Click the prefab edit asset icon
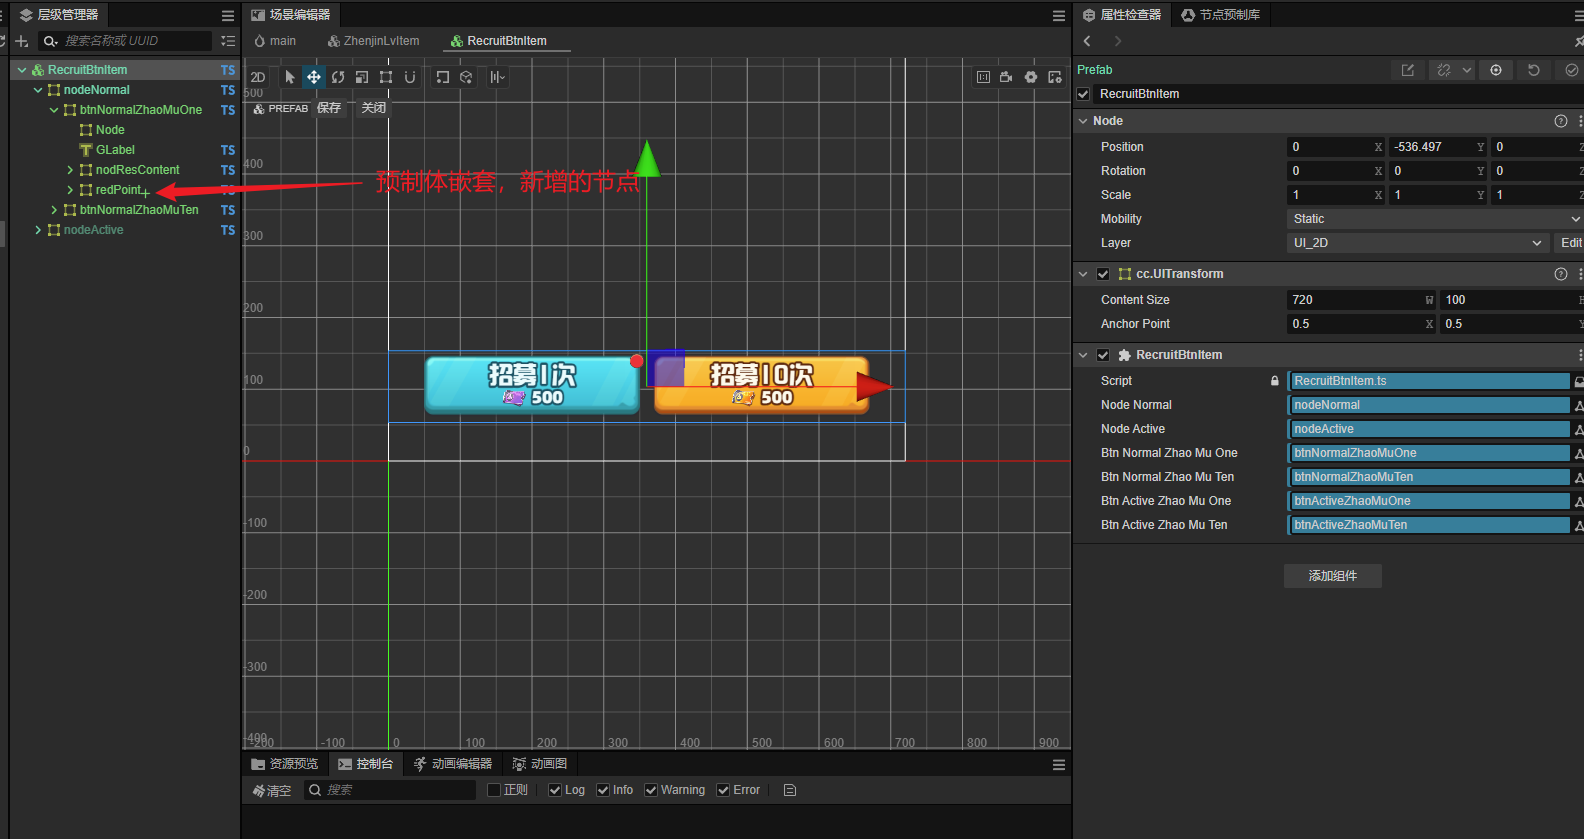1584x839 pixels. 1408,70
